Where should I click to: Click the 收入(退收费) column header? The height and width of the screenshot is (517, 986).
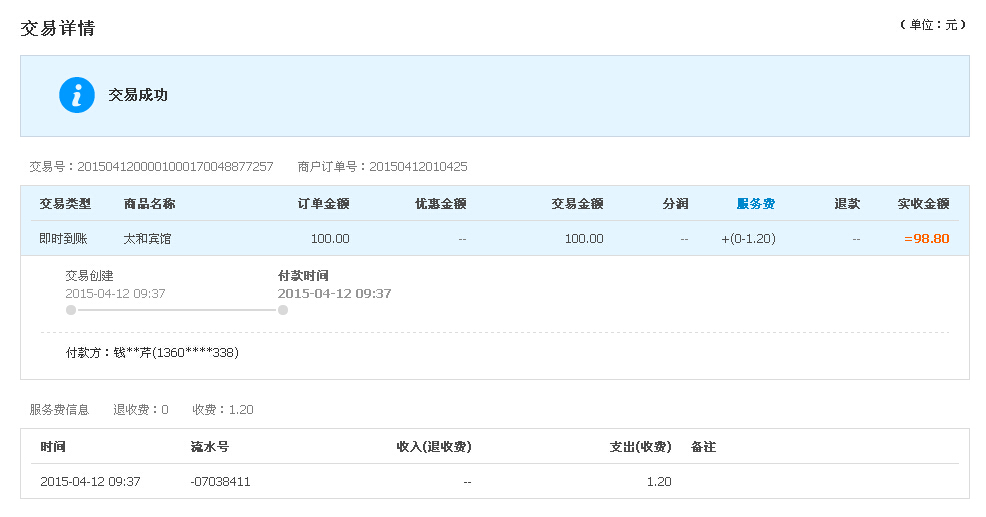434,447
